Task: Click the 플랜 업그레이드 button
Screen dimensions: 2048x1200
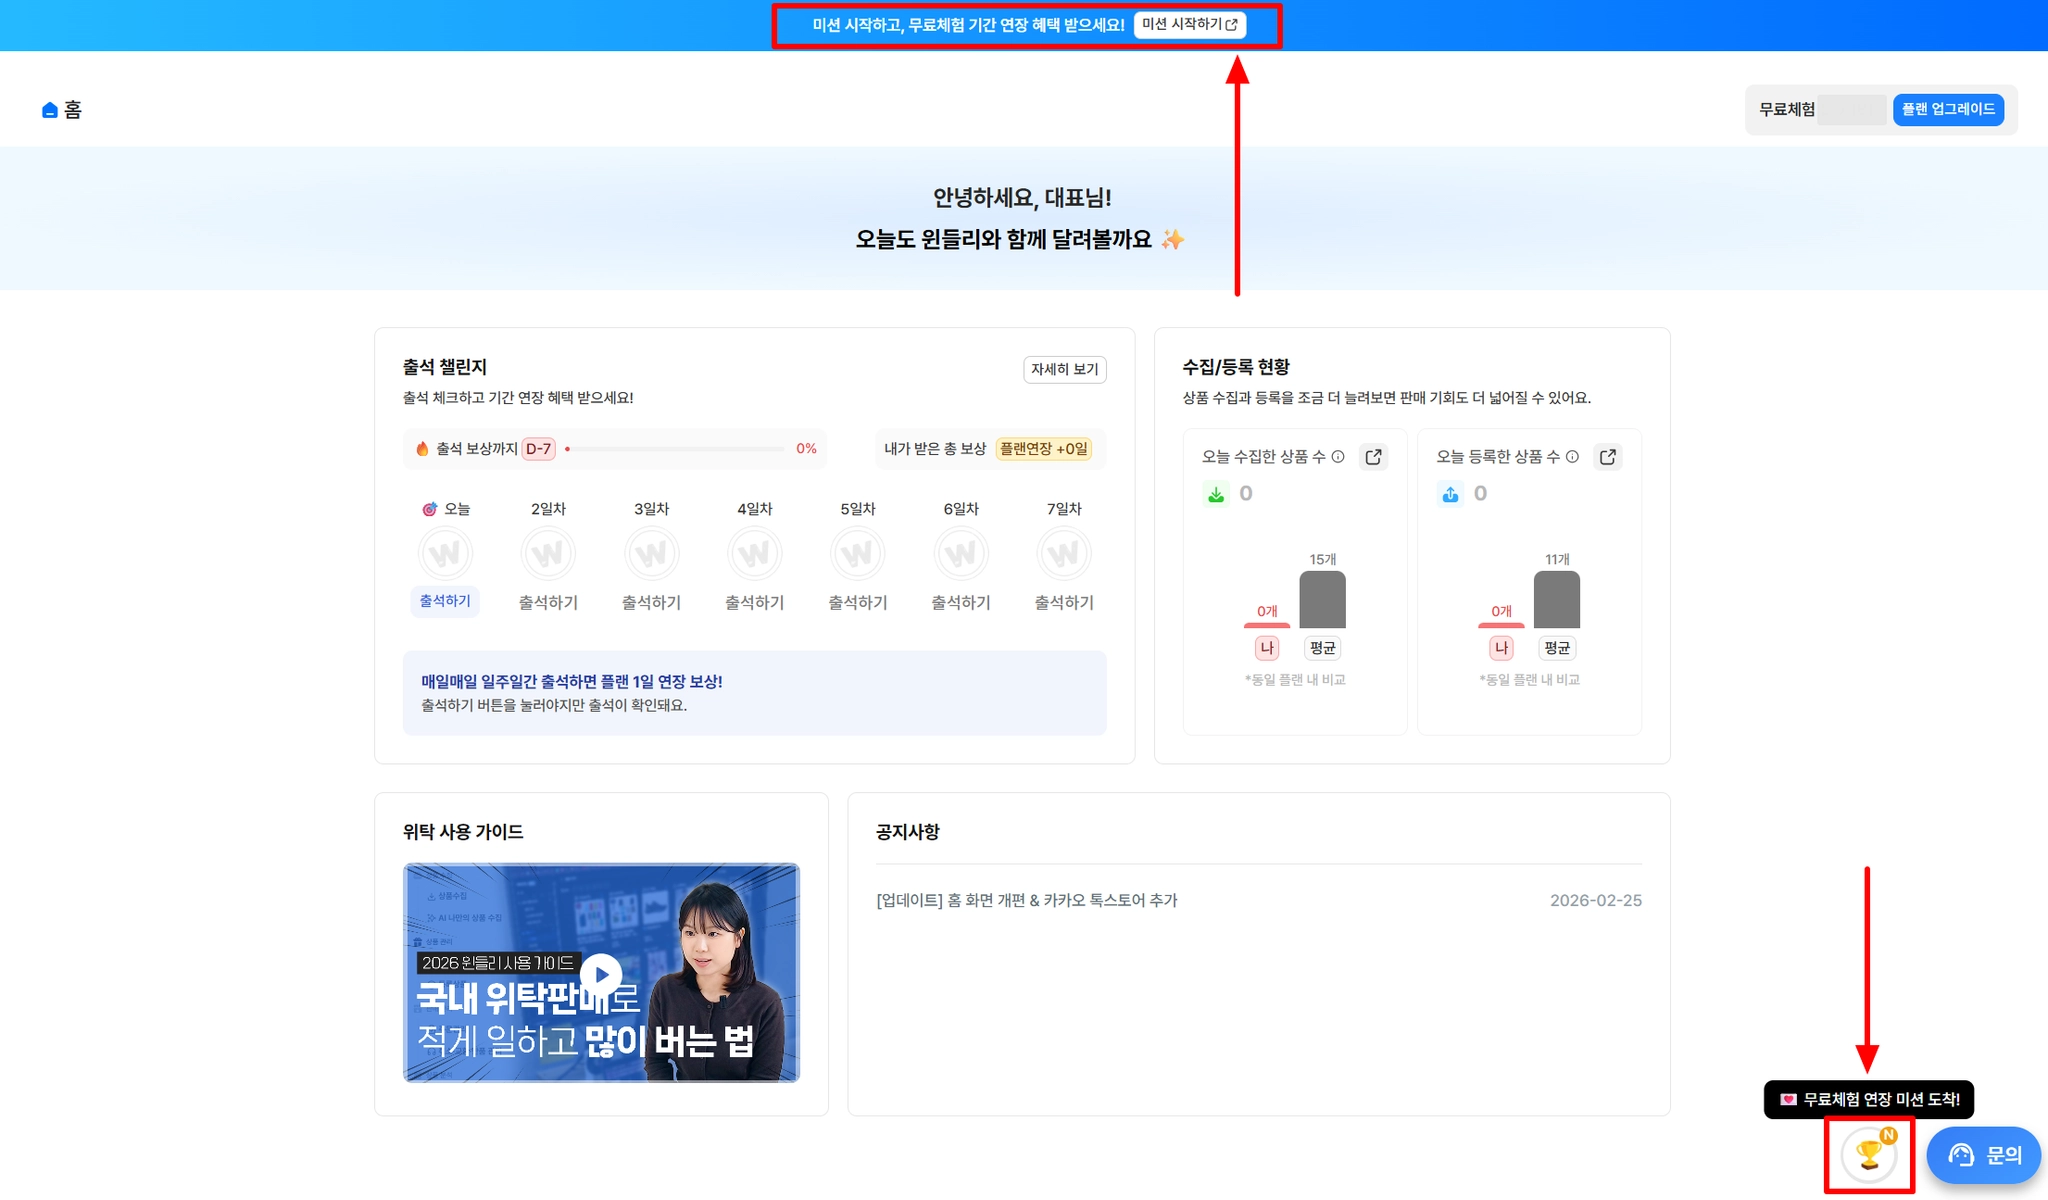Action: (x=1947, y=109)
